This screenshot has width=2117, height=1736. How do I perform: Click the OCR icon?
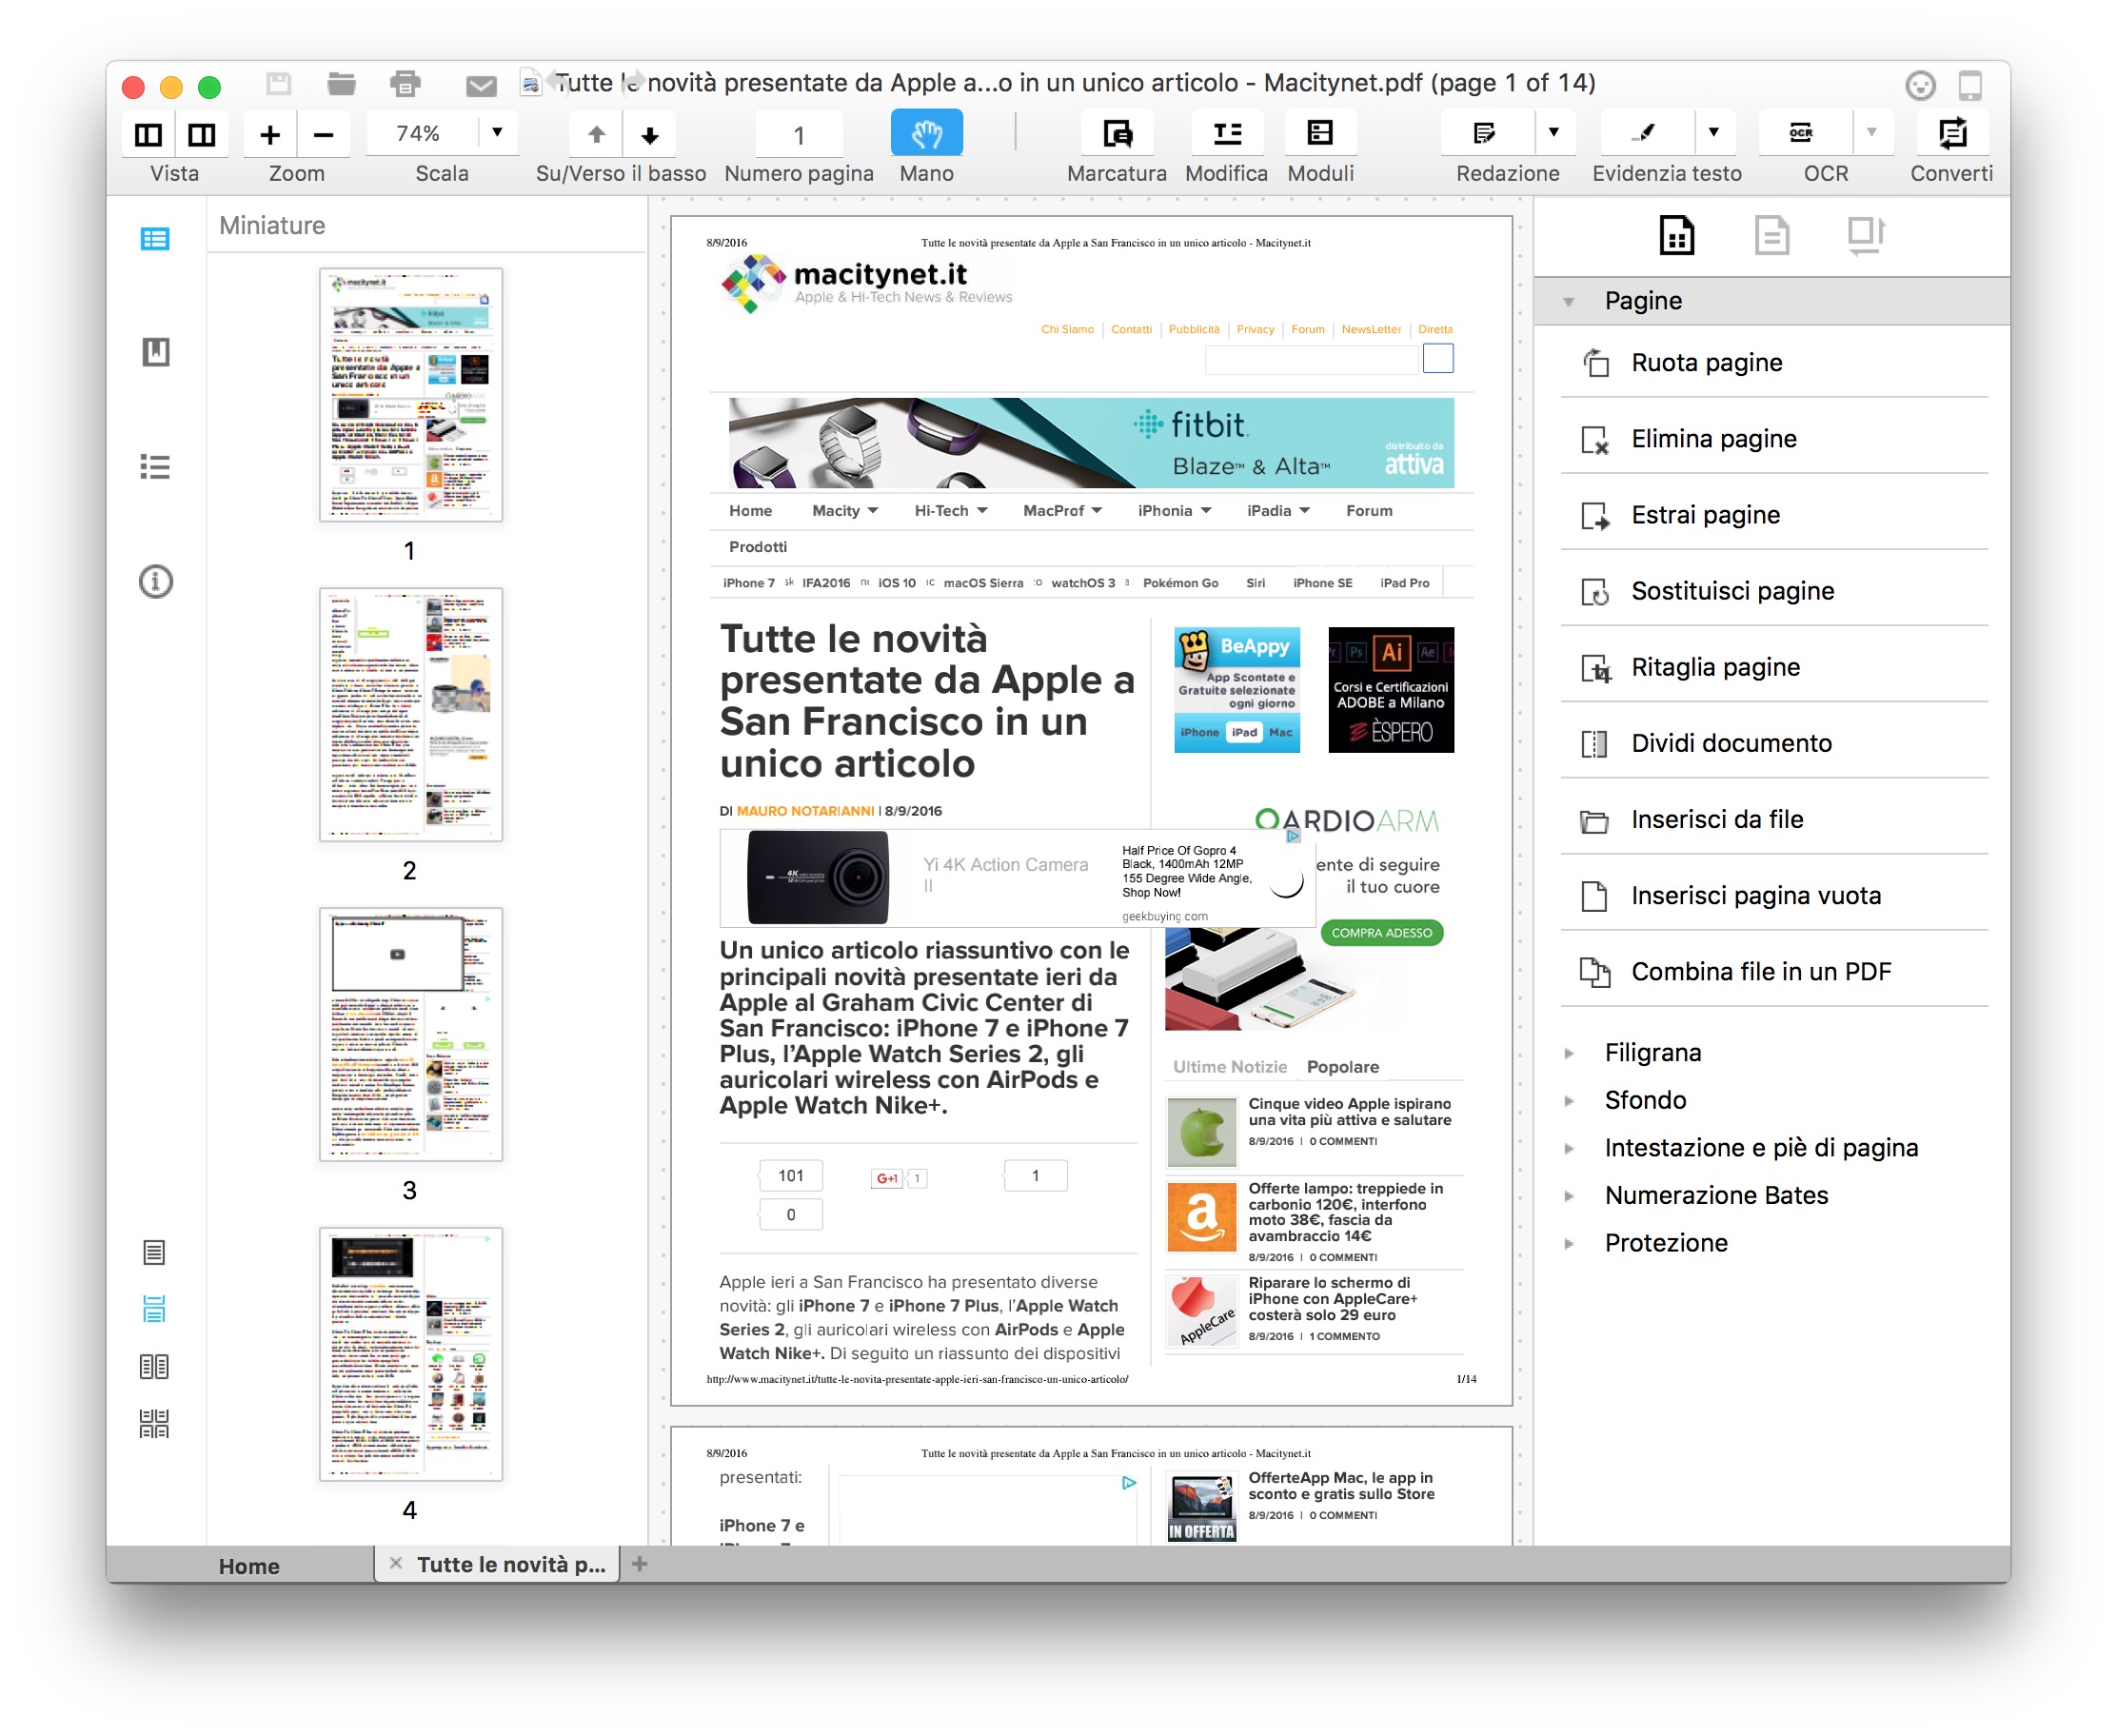click(x=1800, y=133)
